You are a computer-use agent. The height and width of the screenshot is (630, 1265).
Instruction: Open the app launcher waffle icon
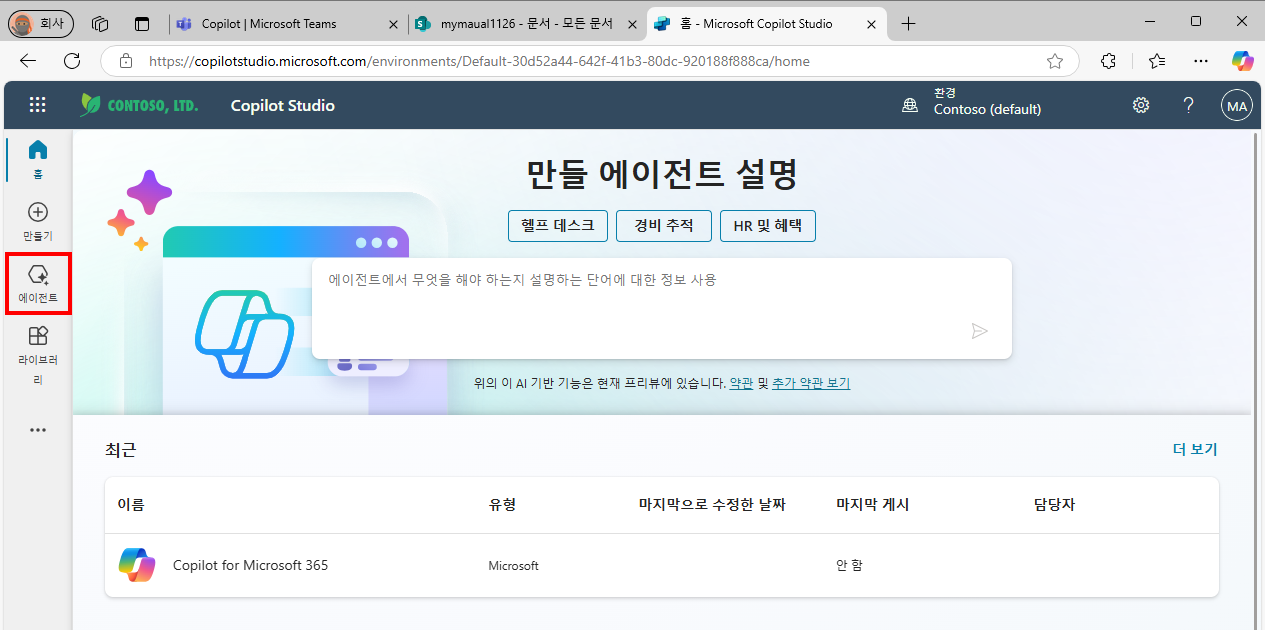[x=37, y=105]
